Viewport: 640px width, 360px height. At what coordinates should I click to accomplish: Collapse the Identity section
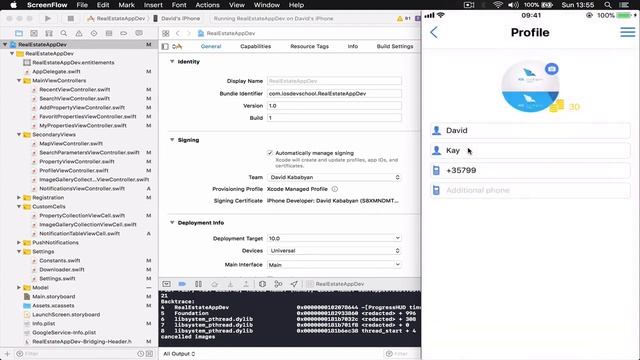[x=172, y=61]
